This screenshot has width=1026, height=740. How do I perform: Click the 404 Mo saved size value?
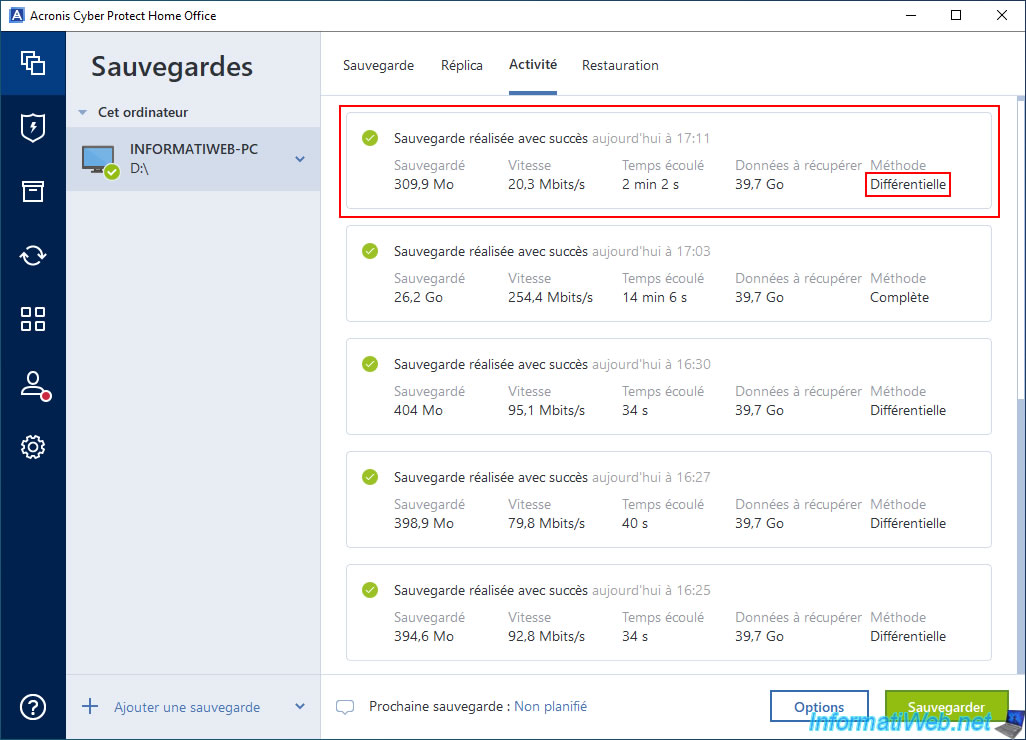[418, 410]
